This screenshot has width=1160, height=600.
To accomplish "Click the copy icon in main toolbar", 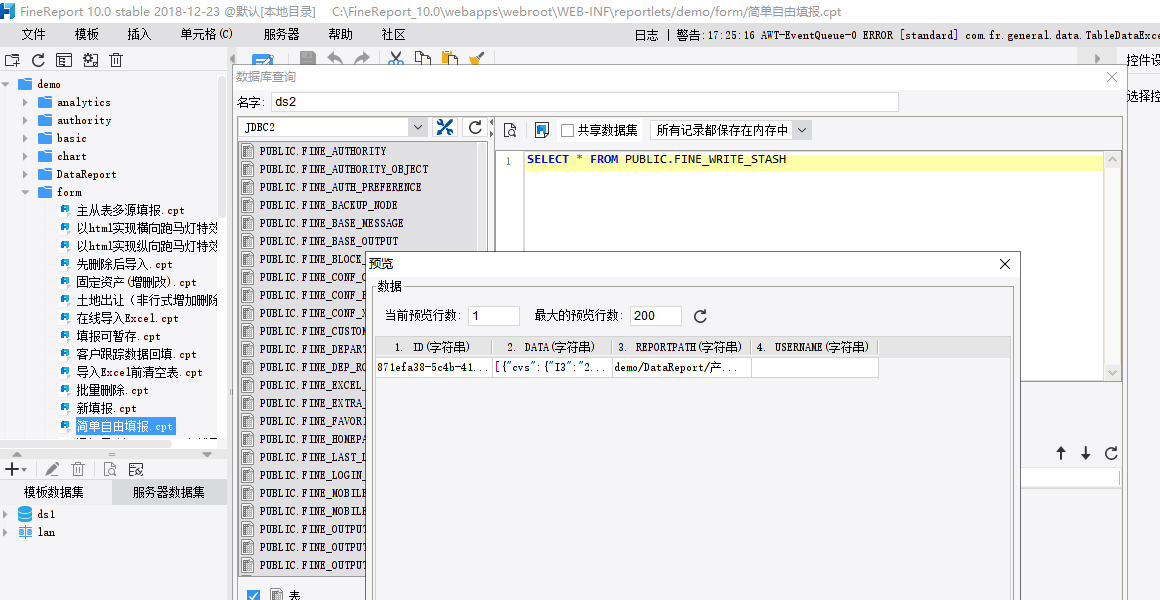I will 422,58.
